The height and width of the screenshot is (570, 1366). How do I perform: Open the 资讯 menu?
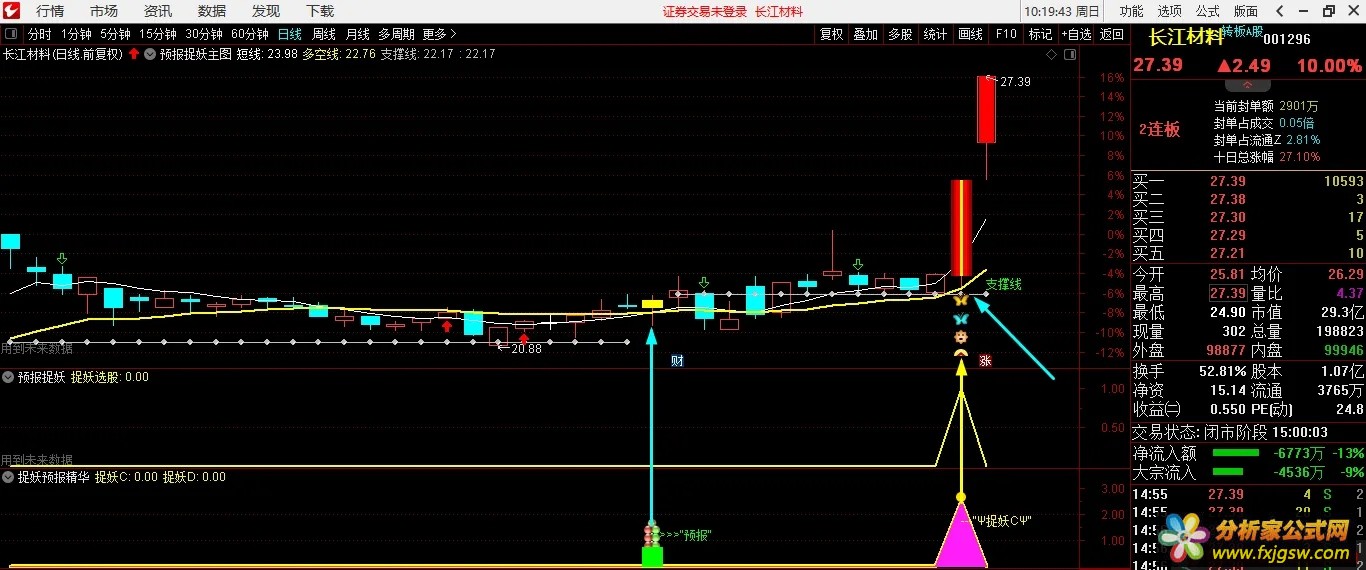pos(158,11)
